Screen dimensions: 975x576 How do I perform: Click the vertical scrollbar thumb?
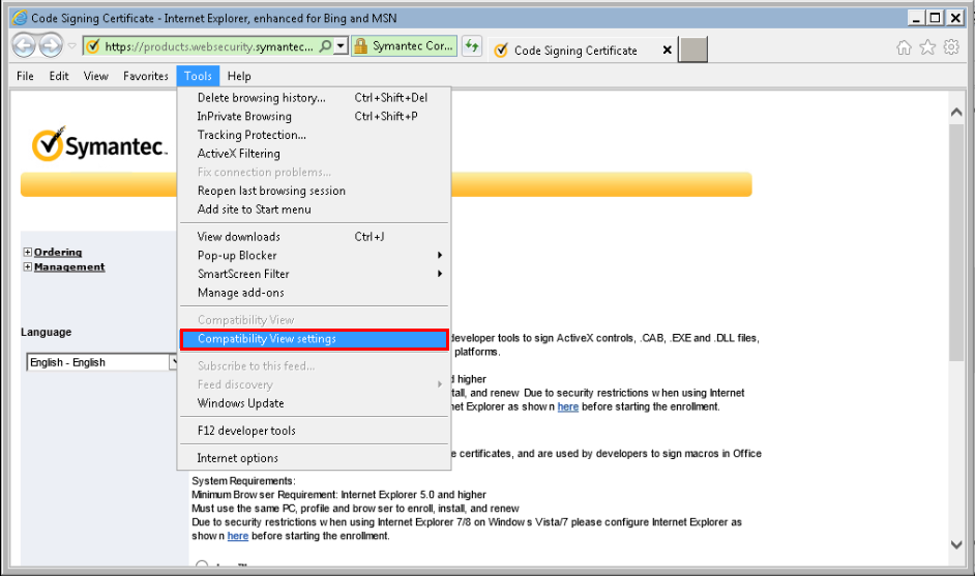click(956, 241)
